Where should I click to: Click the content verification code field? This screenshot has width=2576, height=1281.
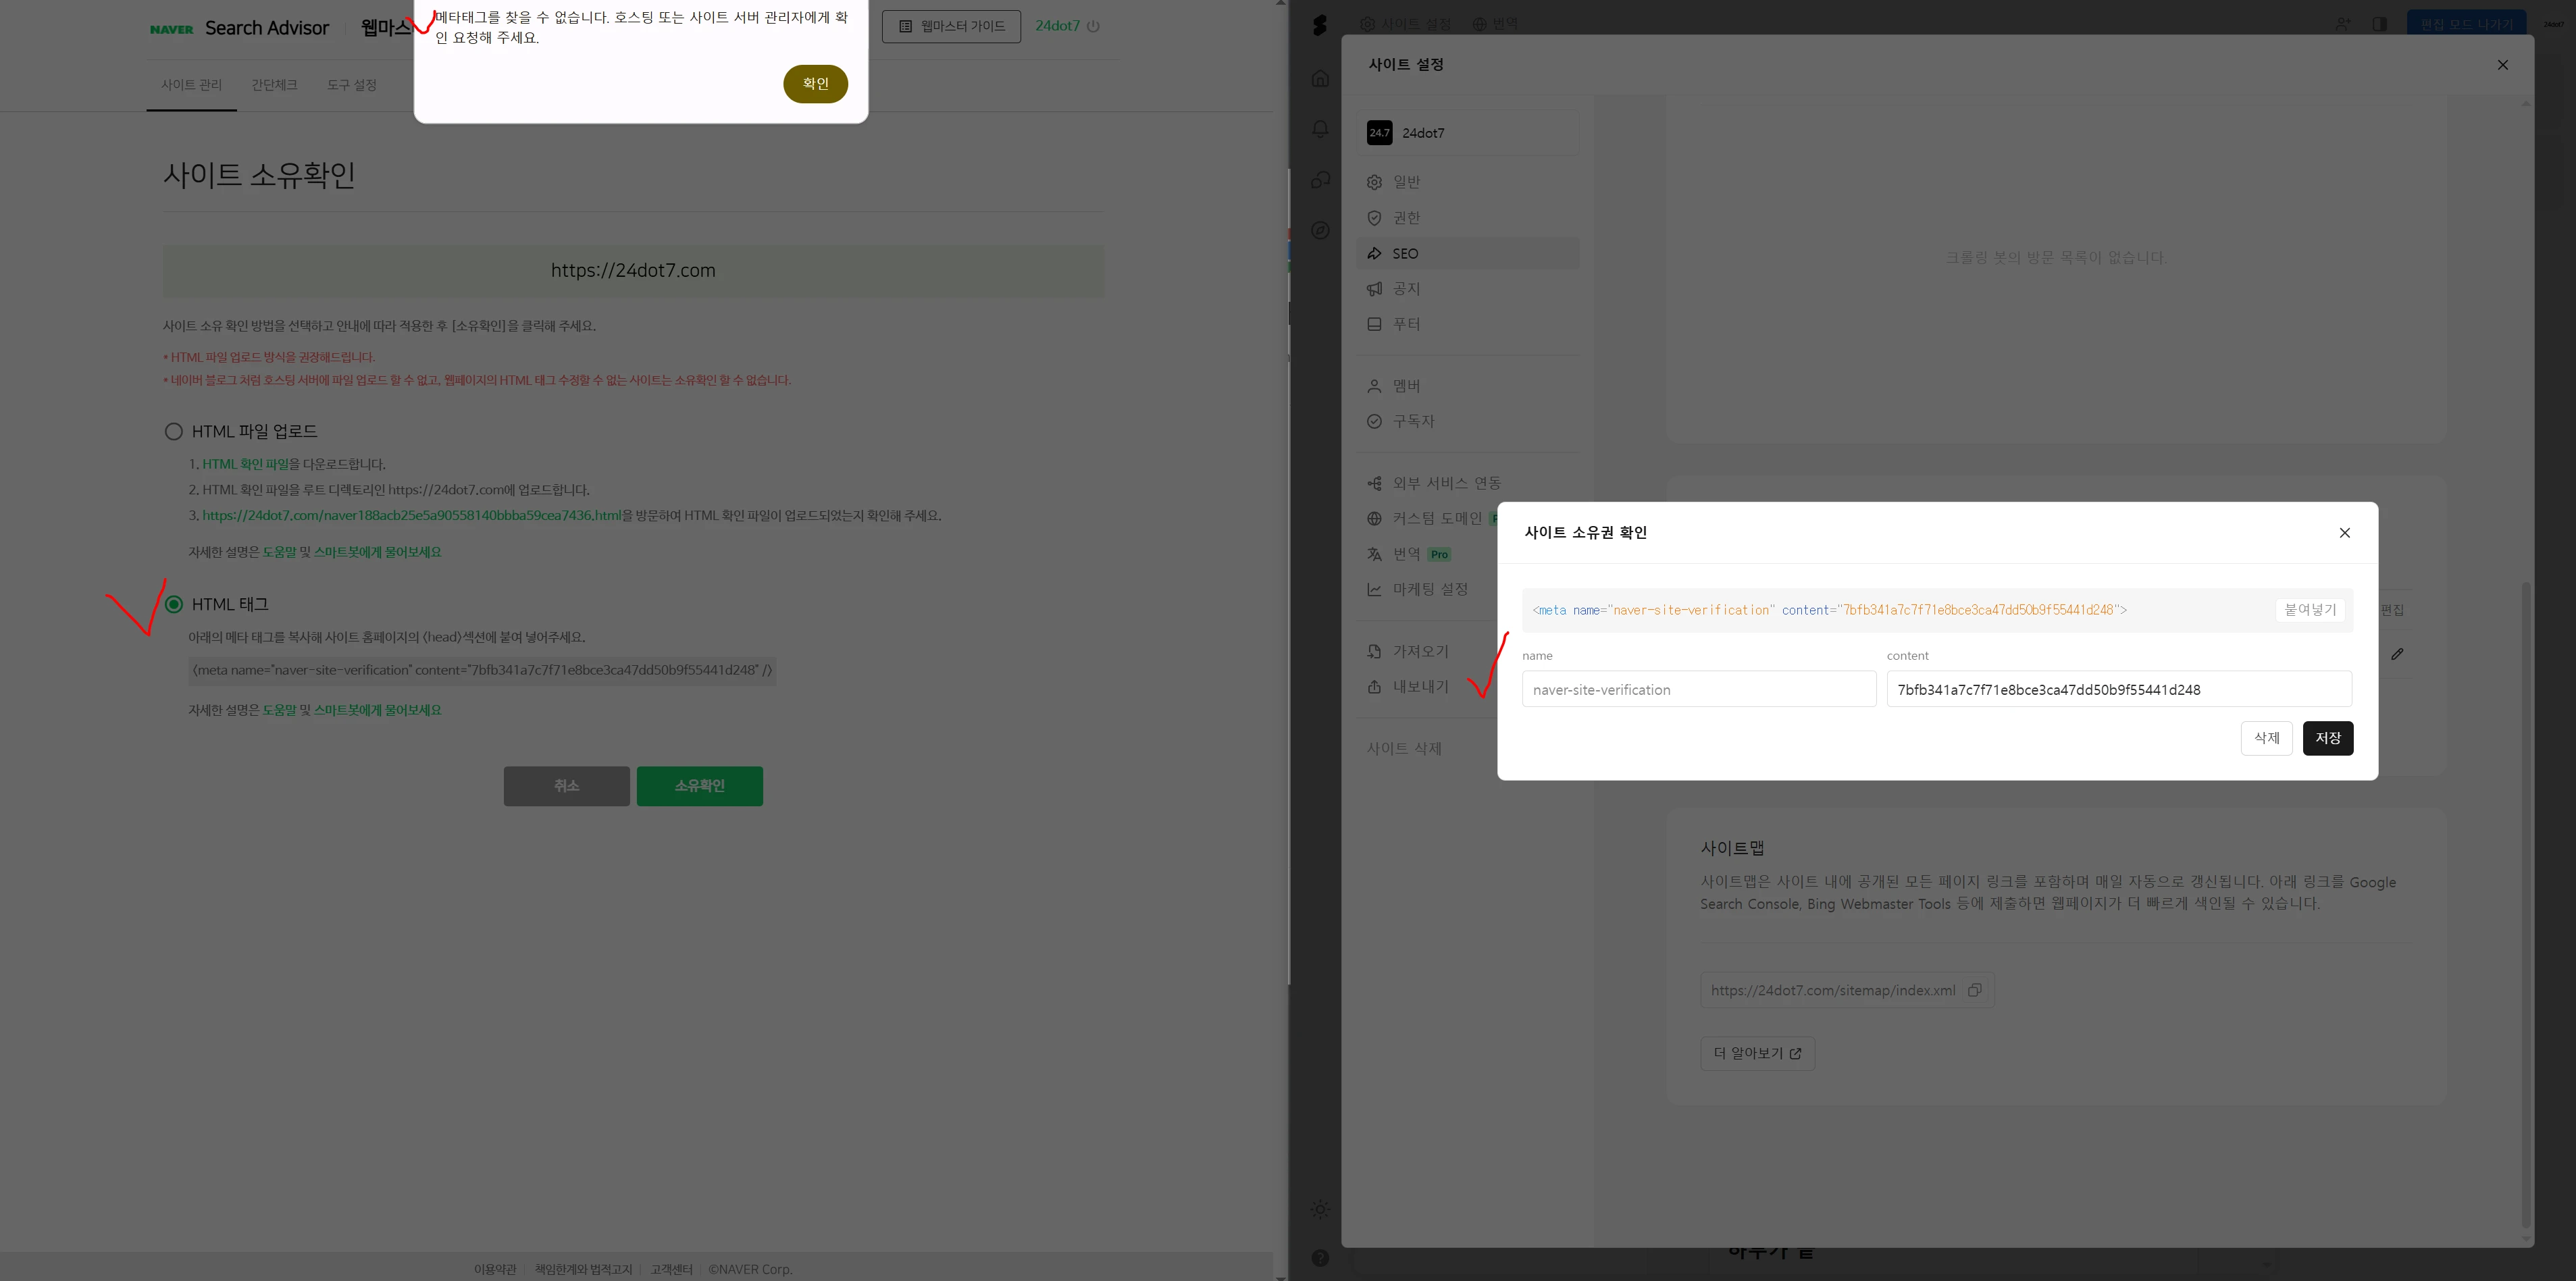(x=2118, y=689)
